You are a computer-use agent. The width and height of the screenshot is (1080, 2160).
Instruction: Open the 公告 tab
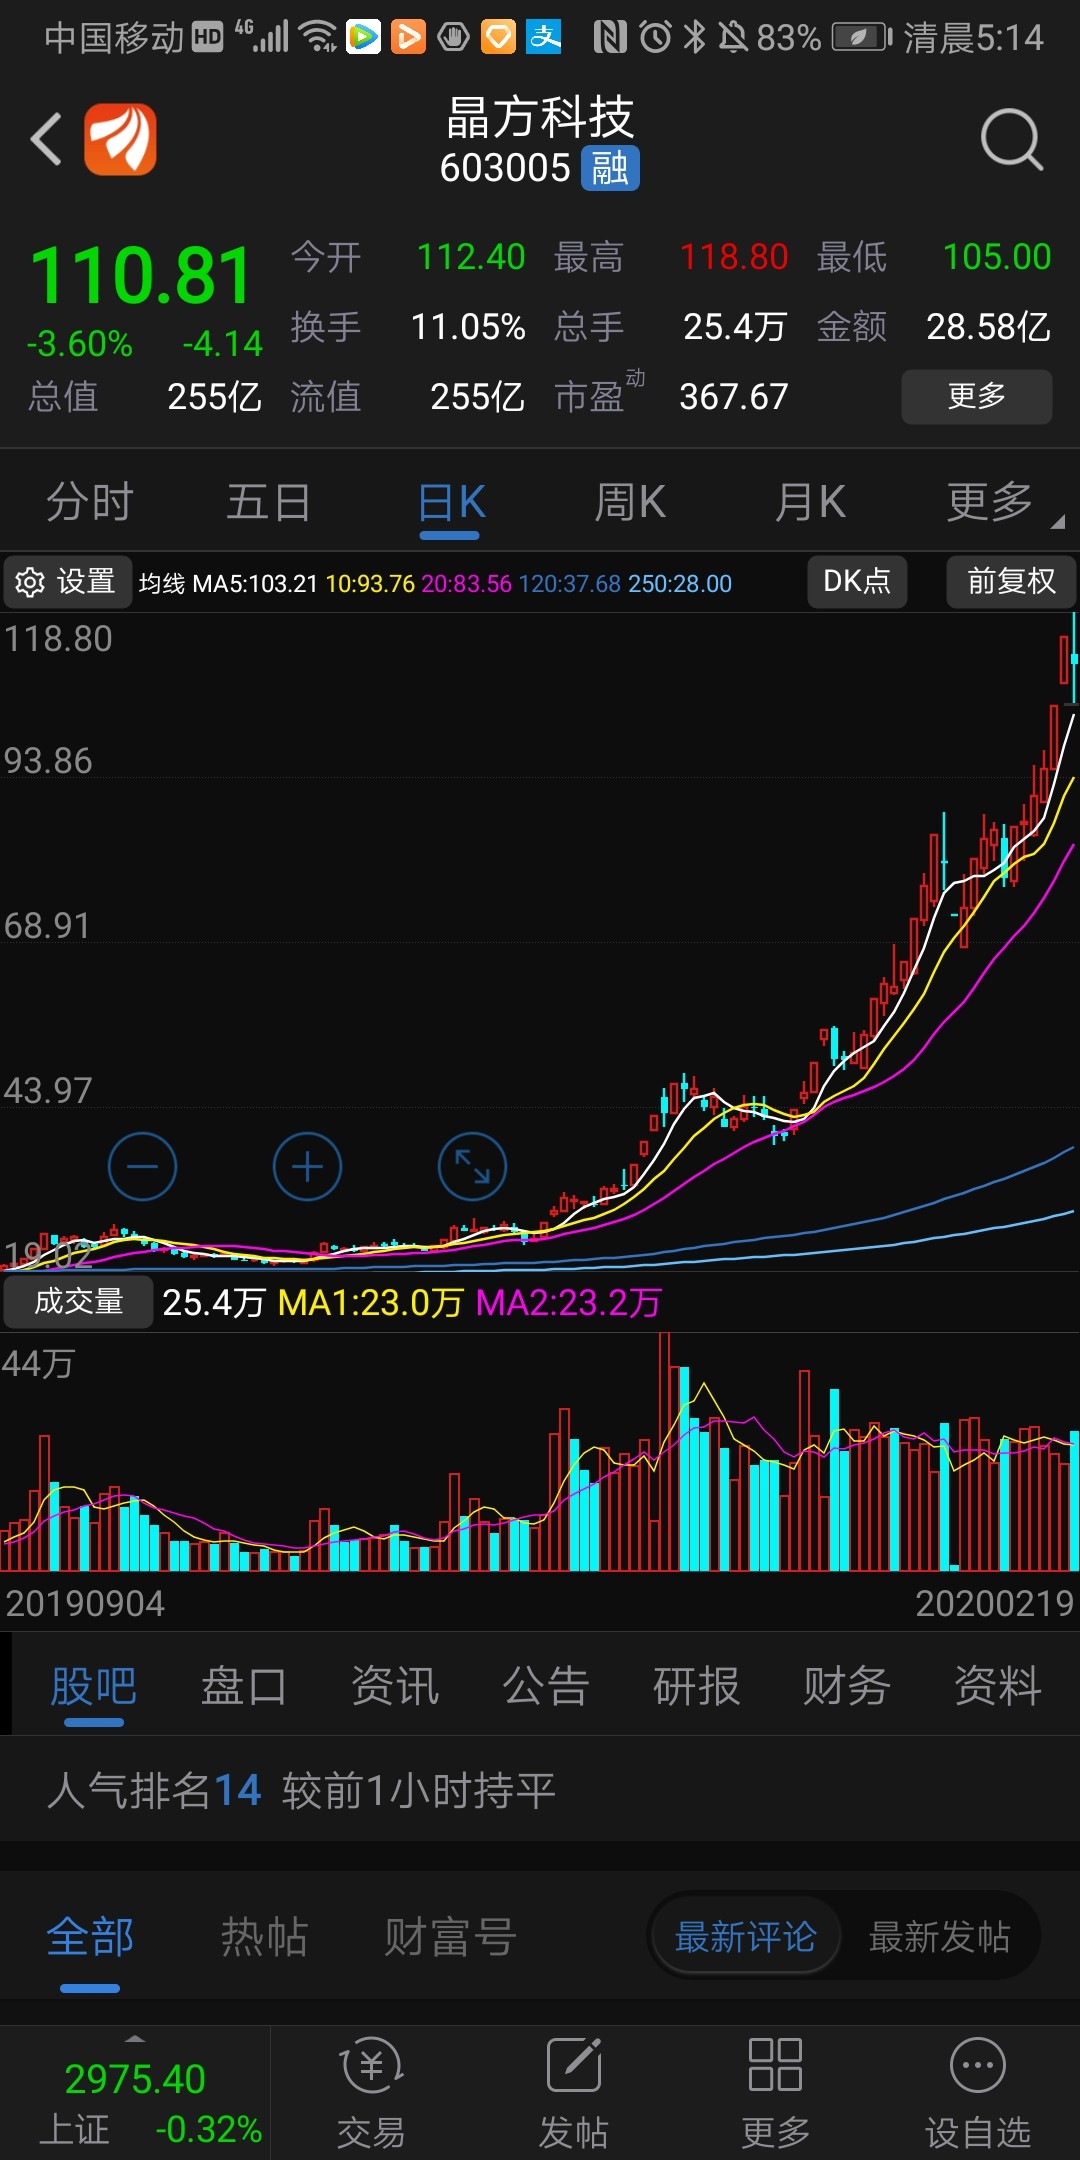(546, 1686)
